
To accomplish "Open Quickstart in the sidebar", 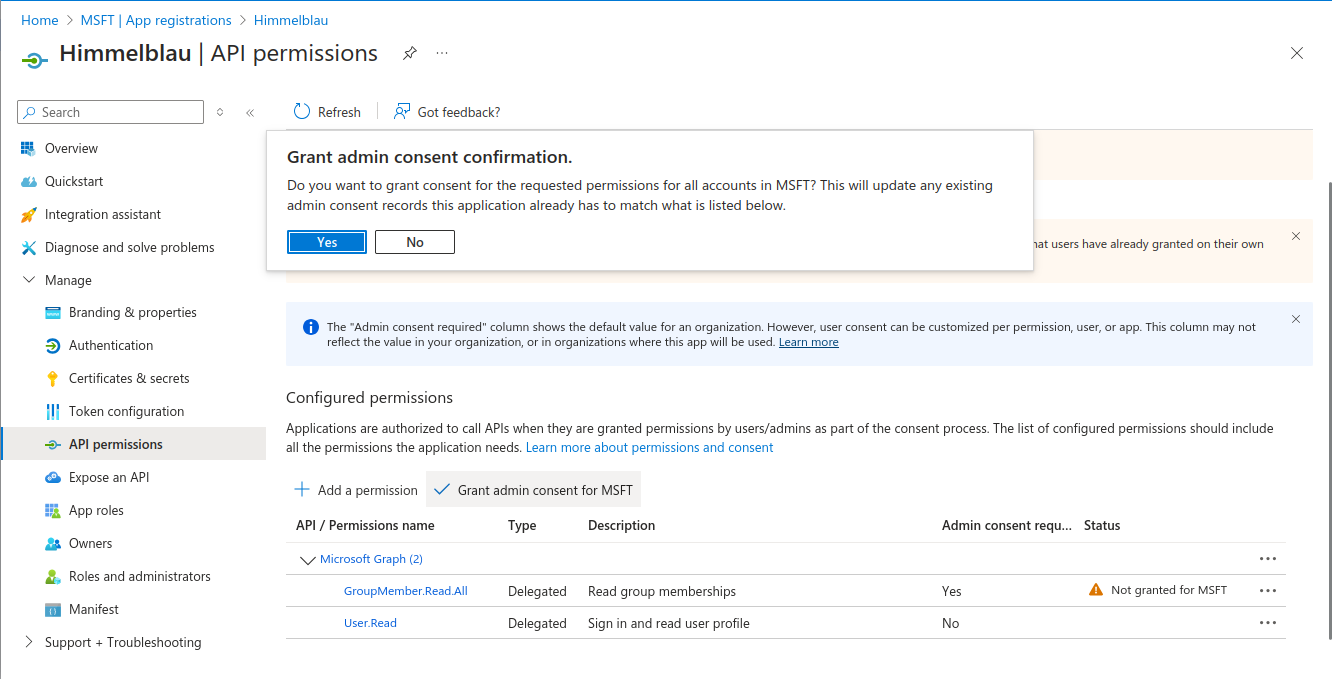I will [74, 181].
